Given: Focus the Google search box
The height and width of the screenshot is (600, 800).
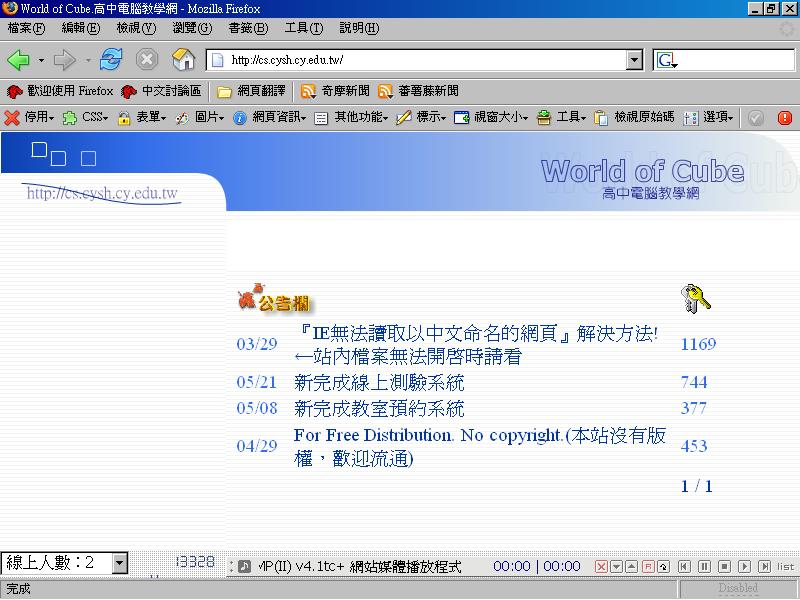Looking at the screenshot, I should point(736,60).
